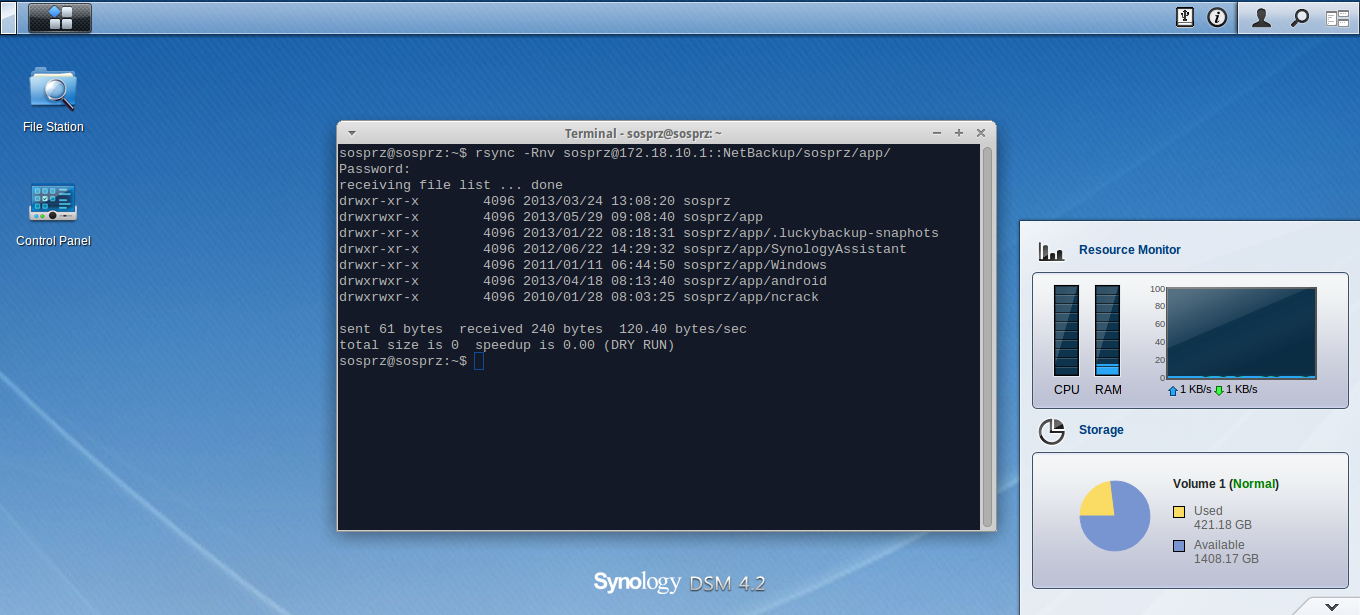Collapse the widget panel with bottom chevron
This screenshot has height=615, width=1360.
1331,606
